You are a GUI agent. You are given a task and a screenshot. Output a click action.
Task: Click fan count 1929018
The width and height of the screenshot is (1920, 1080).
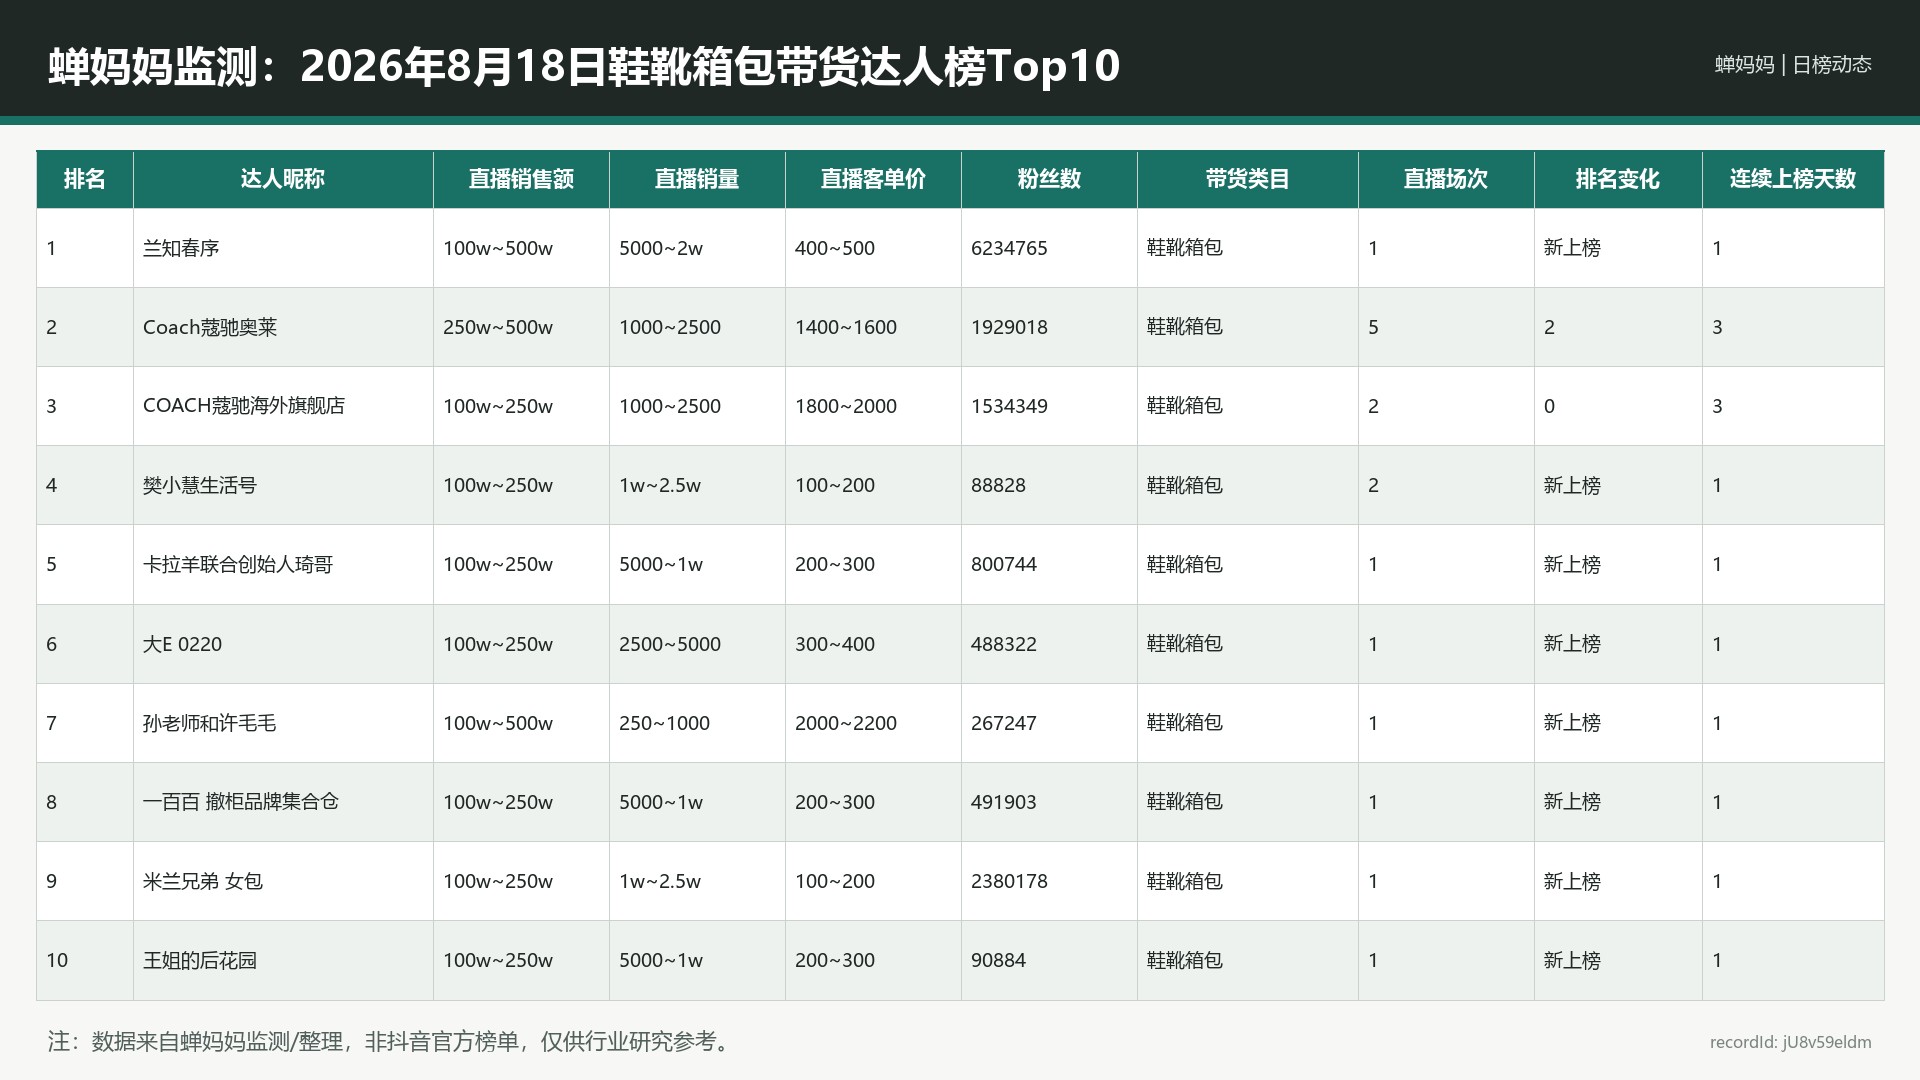tap(1009, 327)
